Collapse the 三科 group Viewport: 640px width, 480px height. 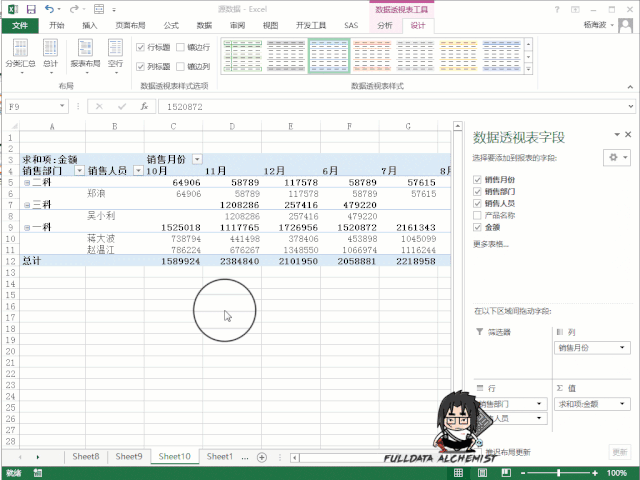[x=27, y=205]
